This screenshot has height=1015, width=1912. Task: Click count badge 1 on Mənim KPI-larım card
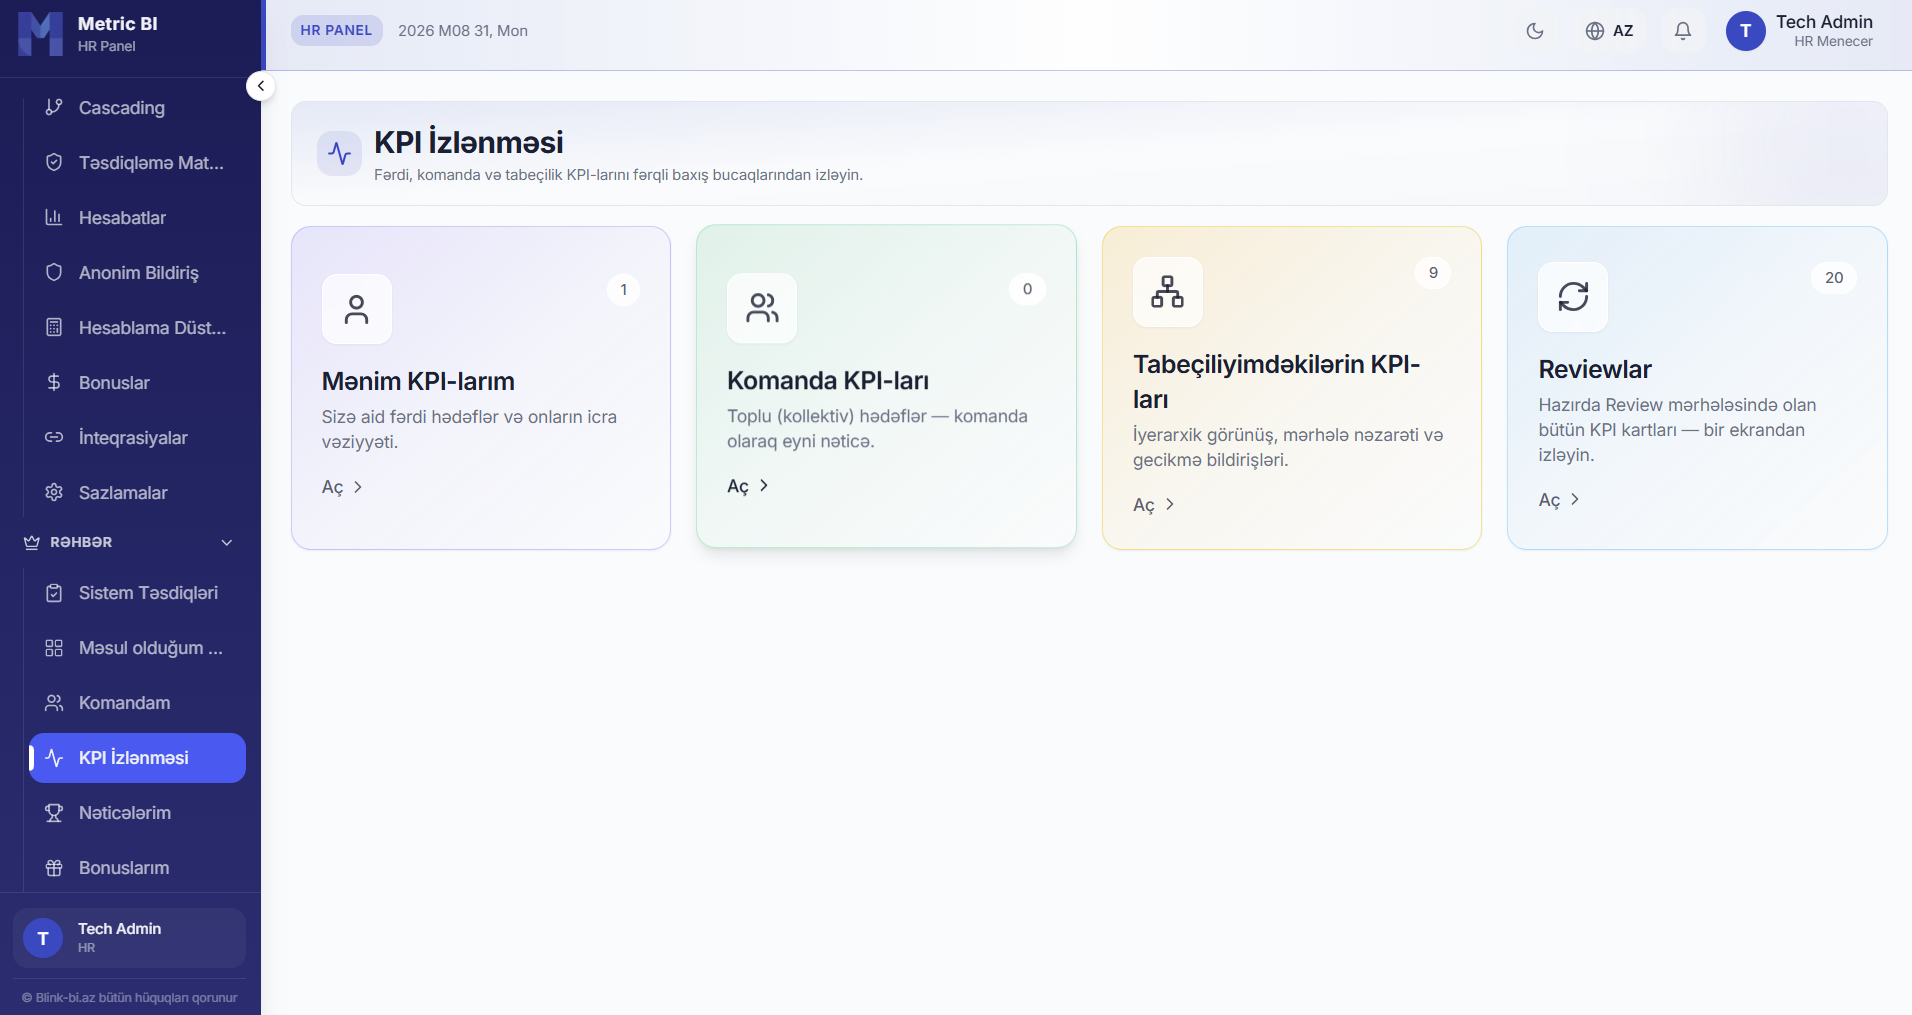[624, 290]
